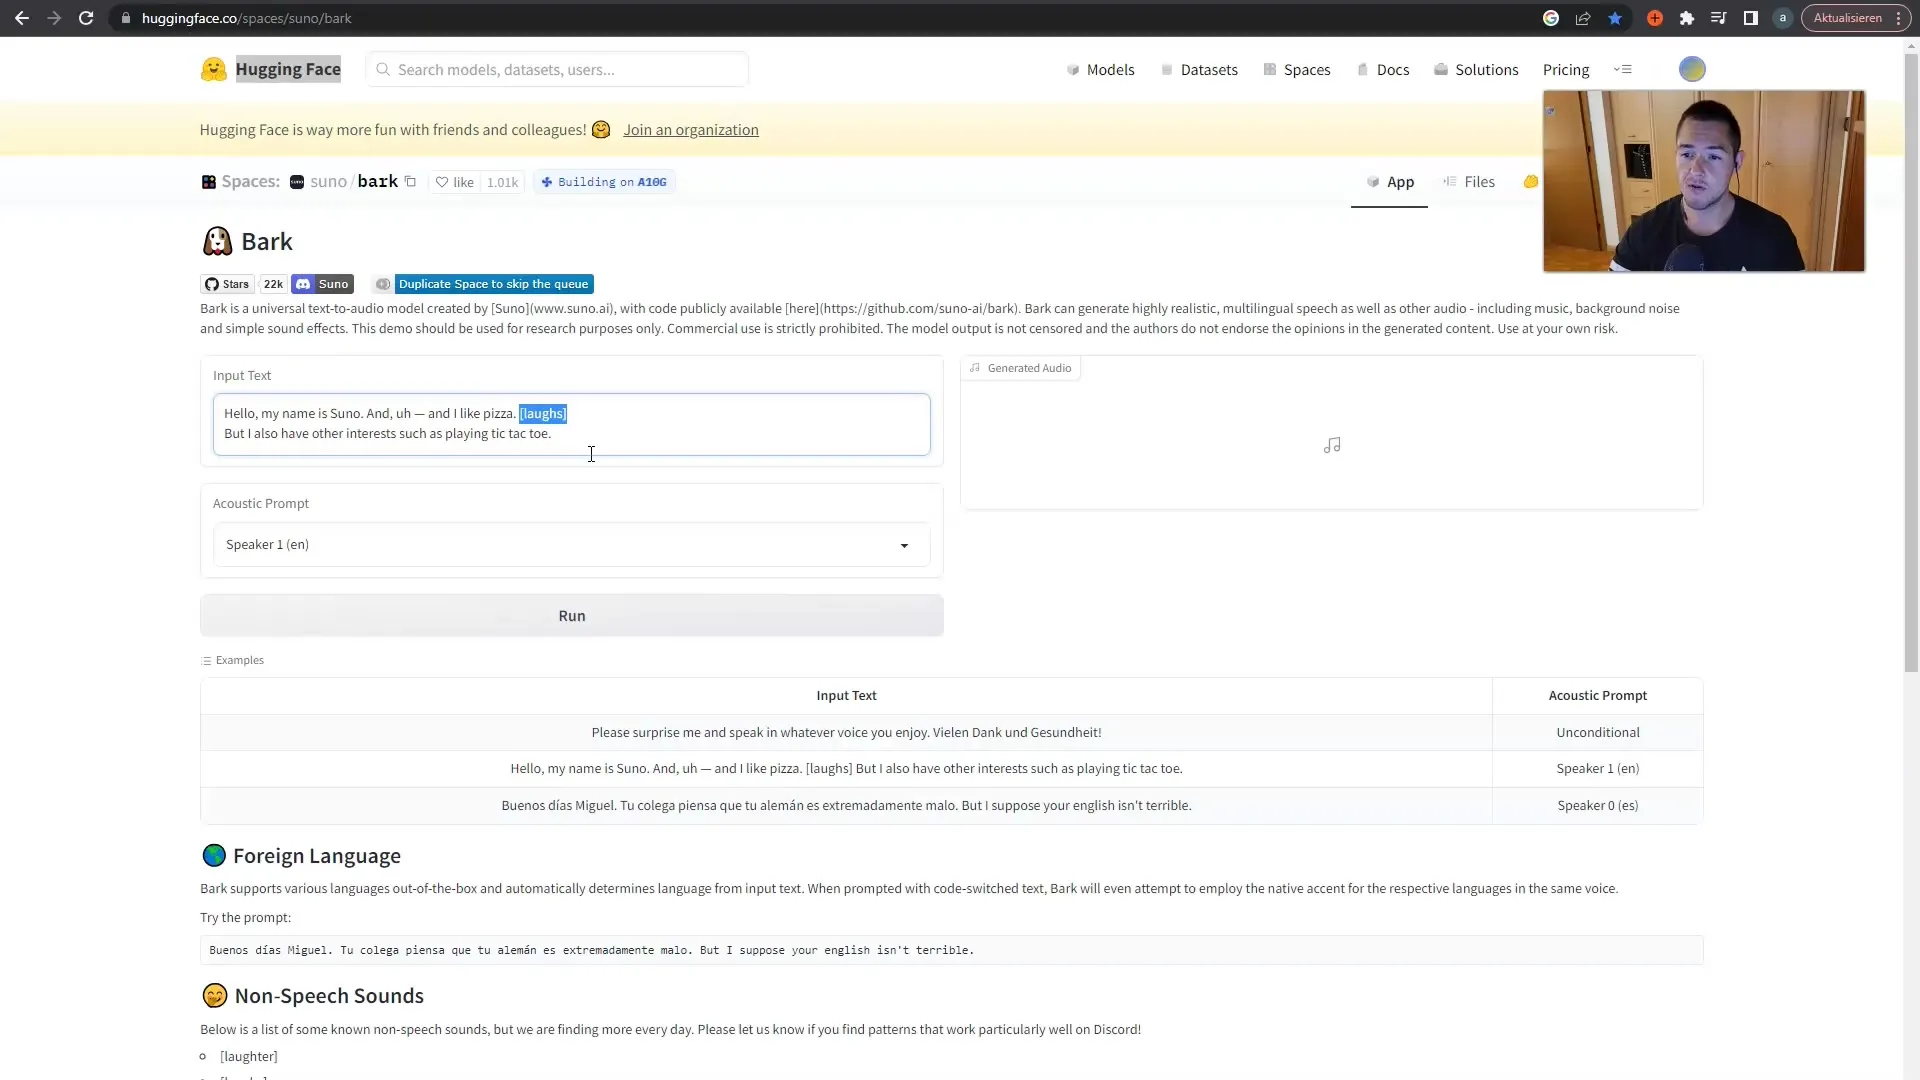The width and height of the screenshot is (1920, 1080).
Task: Click the GitHub Stars icon
Action: pyautogui.click(x=214, y=284)
